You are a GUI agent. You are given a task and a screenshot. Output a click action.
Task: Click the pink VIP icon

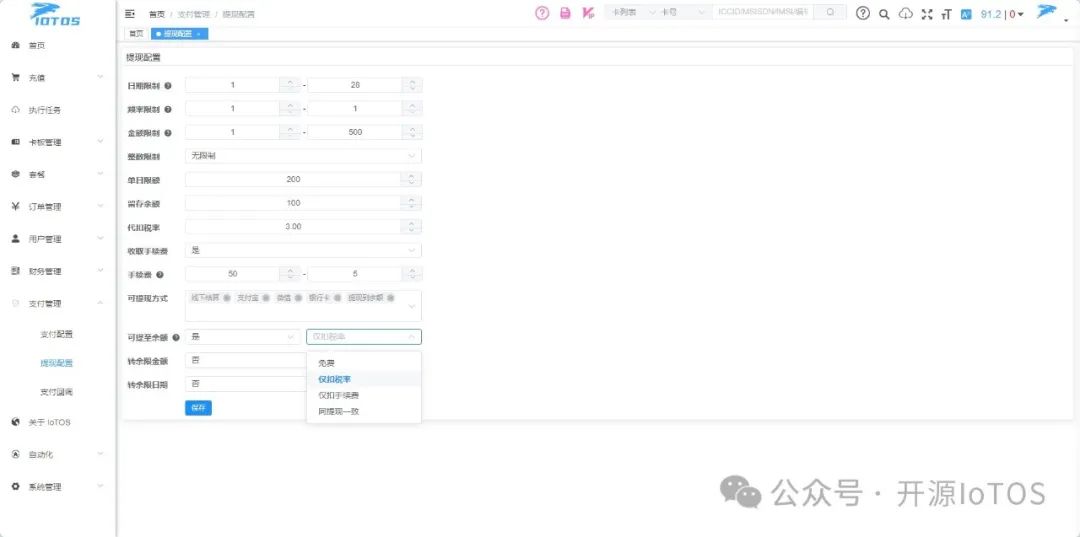[588, 13]
